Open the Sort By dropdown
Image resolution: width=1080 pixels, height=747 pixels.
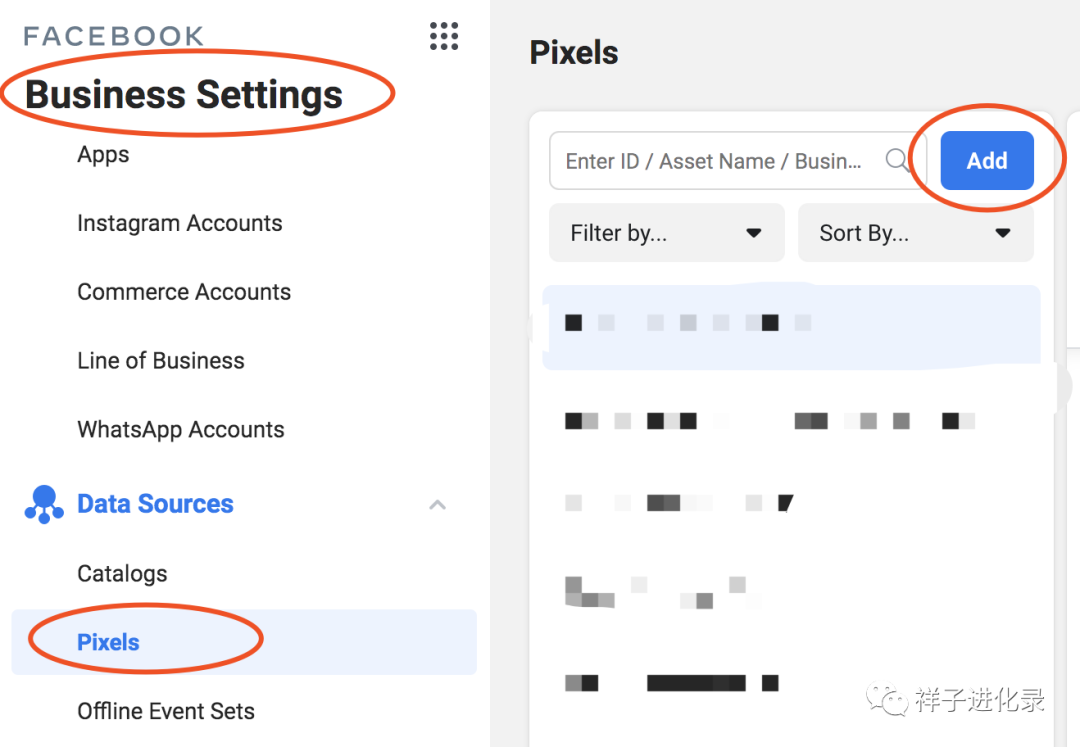click(915, 232)
